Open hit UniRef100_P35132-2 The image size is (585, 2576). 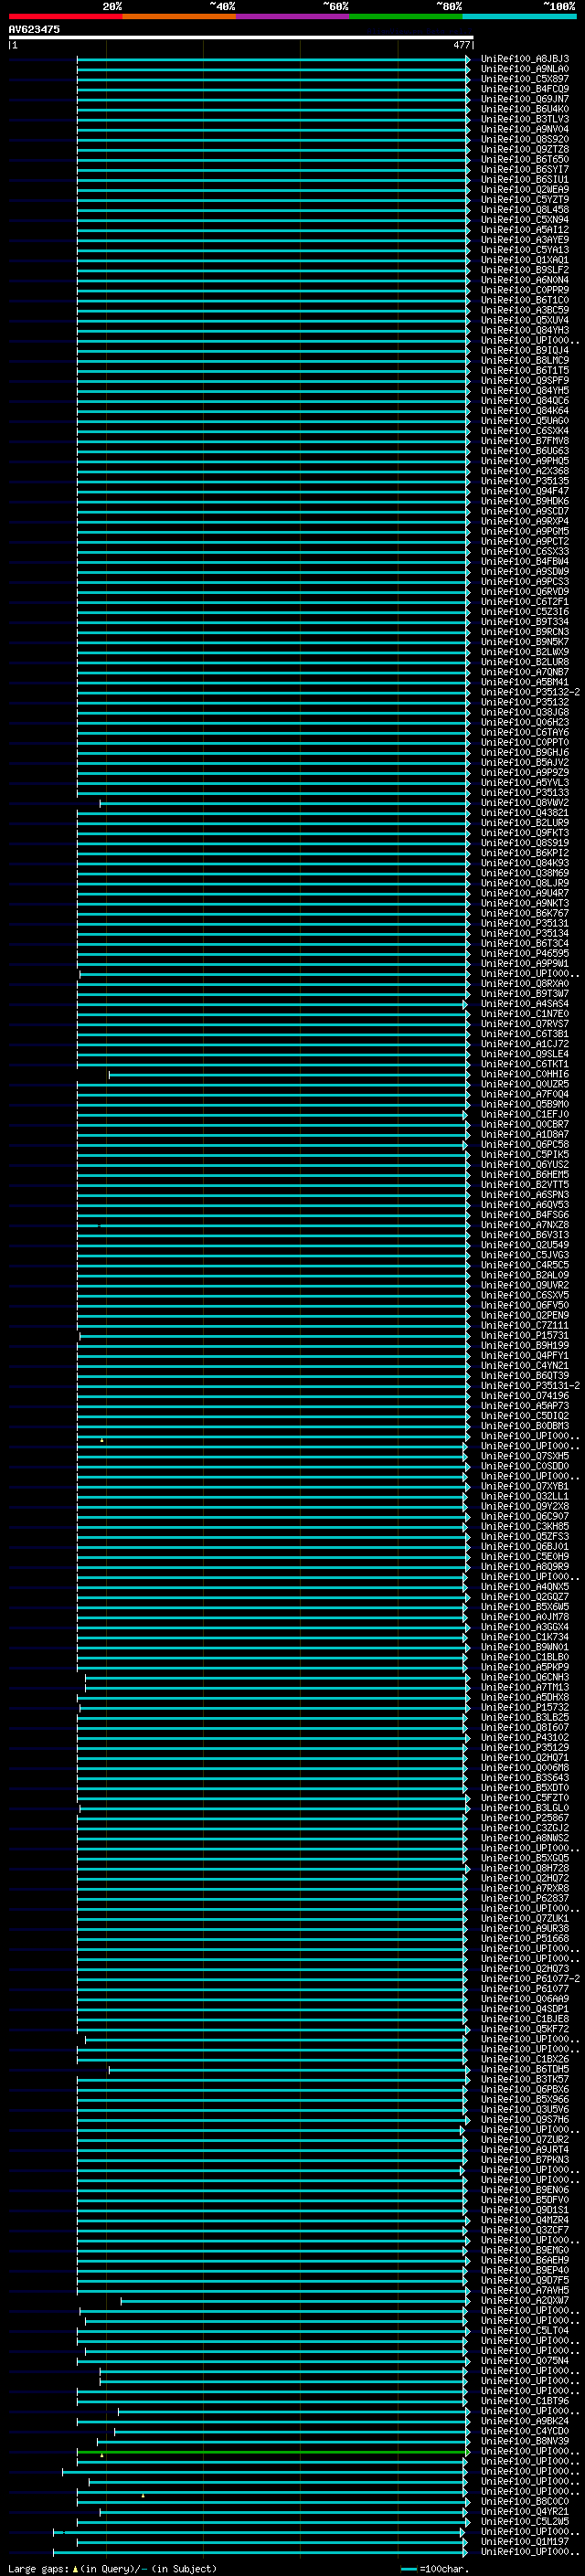531,692
